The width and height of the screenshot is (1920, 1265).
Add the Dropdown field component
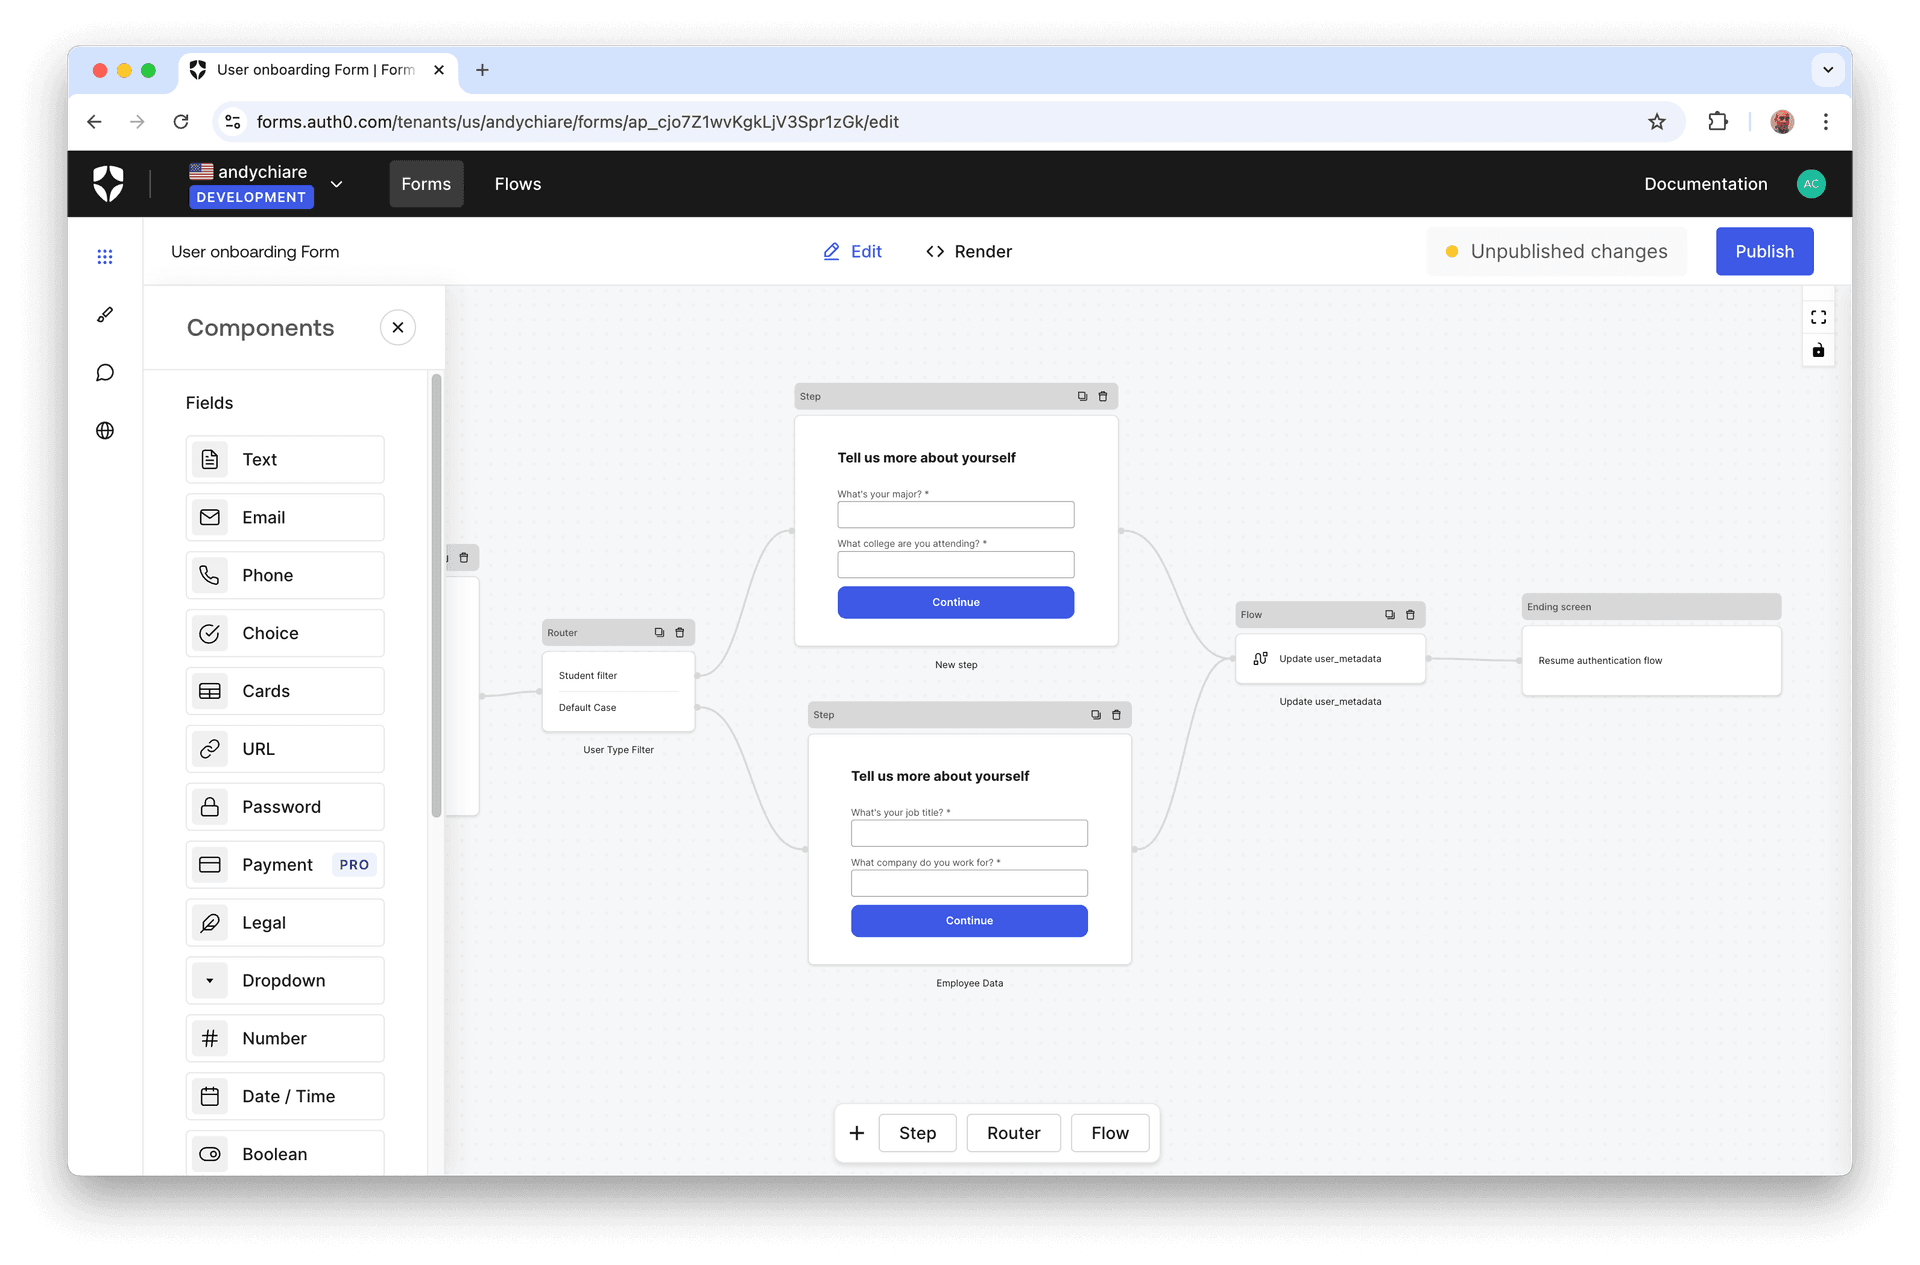pyautogui.click(x=285, y=982)
